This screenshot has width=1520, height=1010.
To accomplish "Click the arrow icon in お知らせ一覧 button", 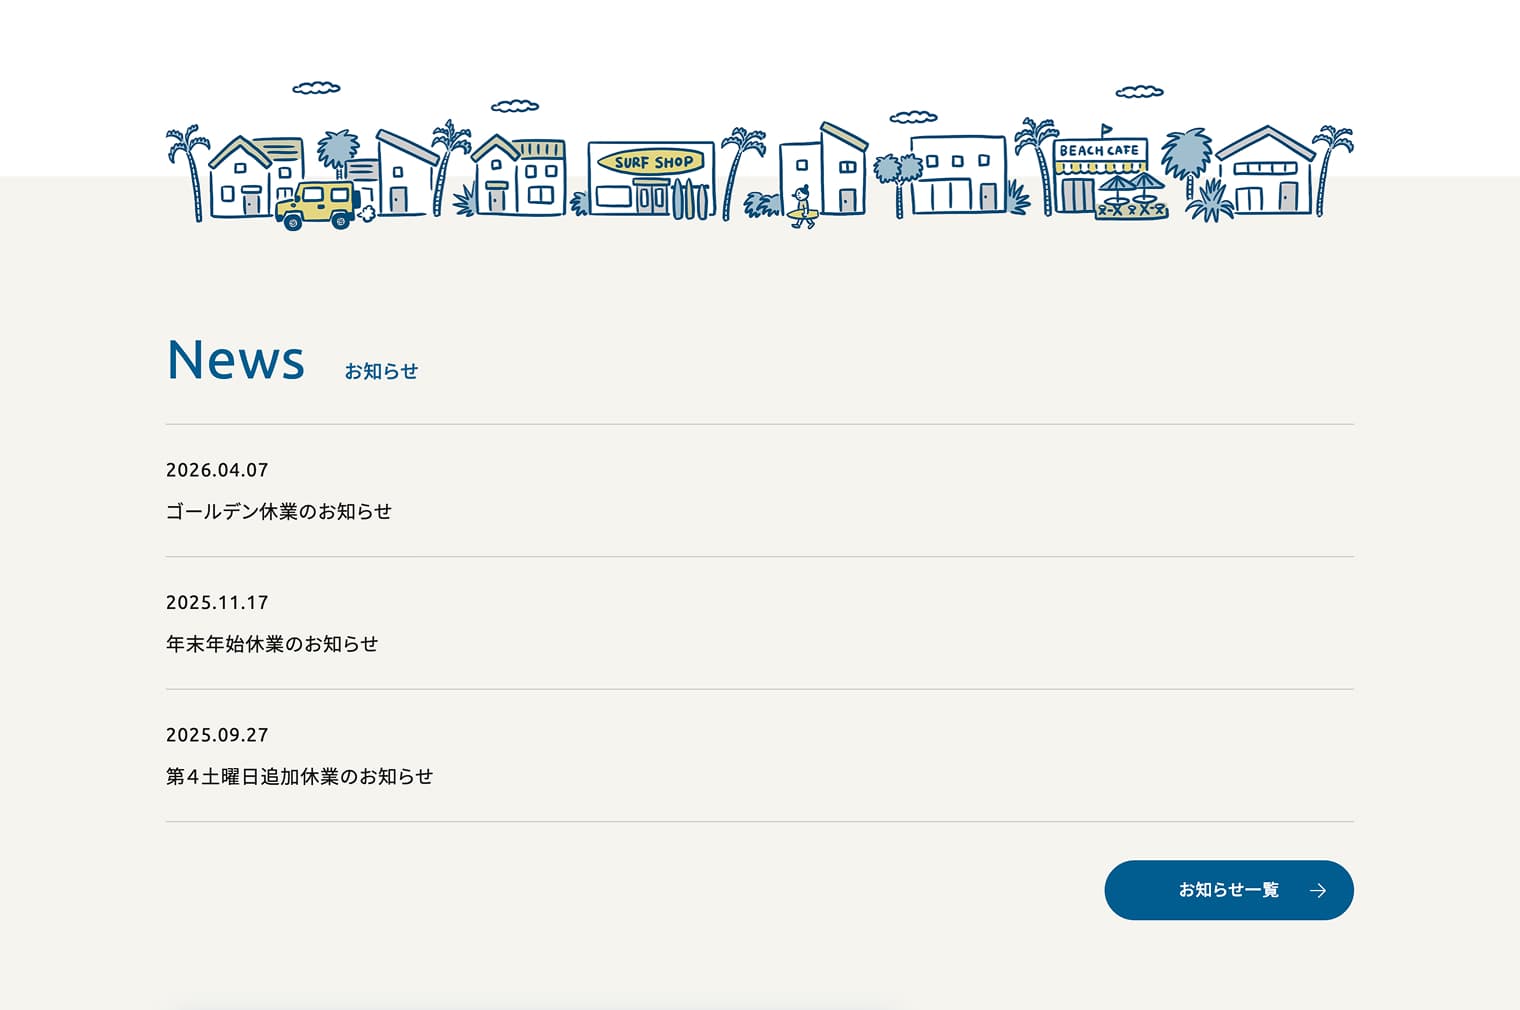I will pyautogui.click(x=1318, y=890).
